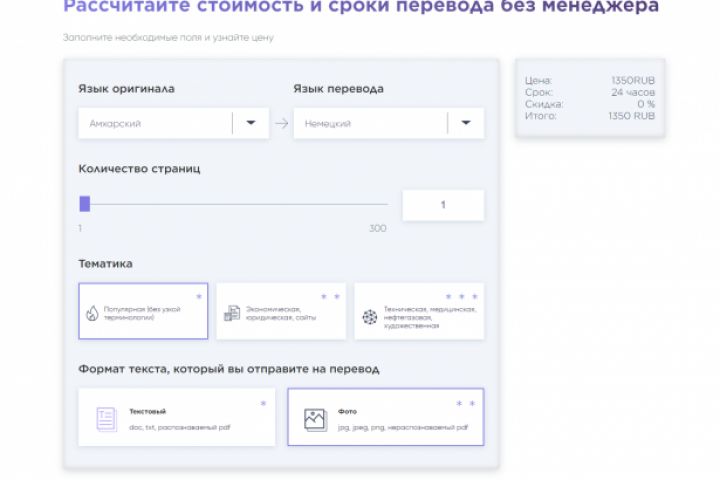Screen dimensions: 720x480
Task: Click the page count slider handle
Action: click(84, 203)
